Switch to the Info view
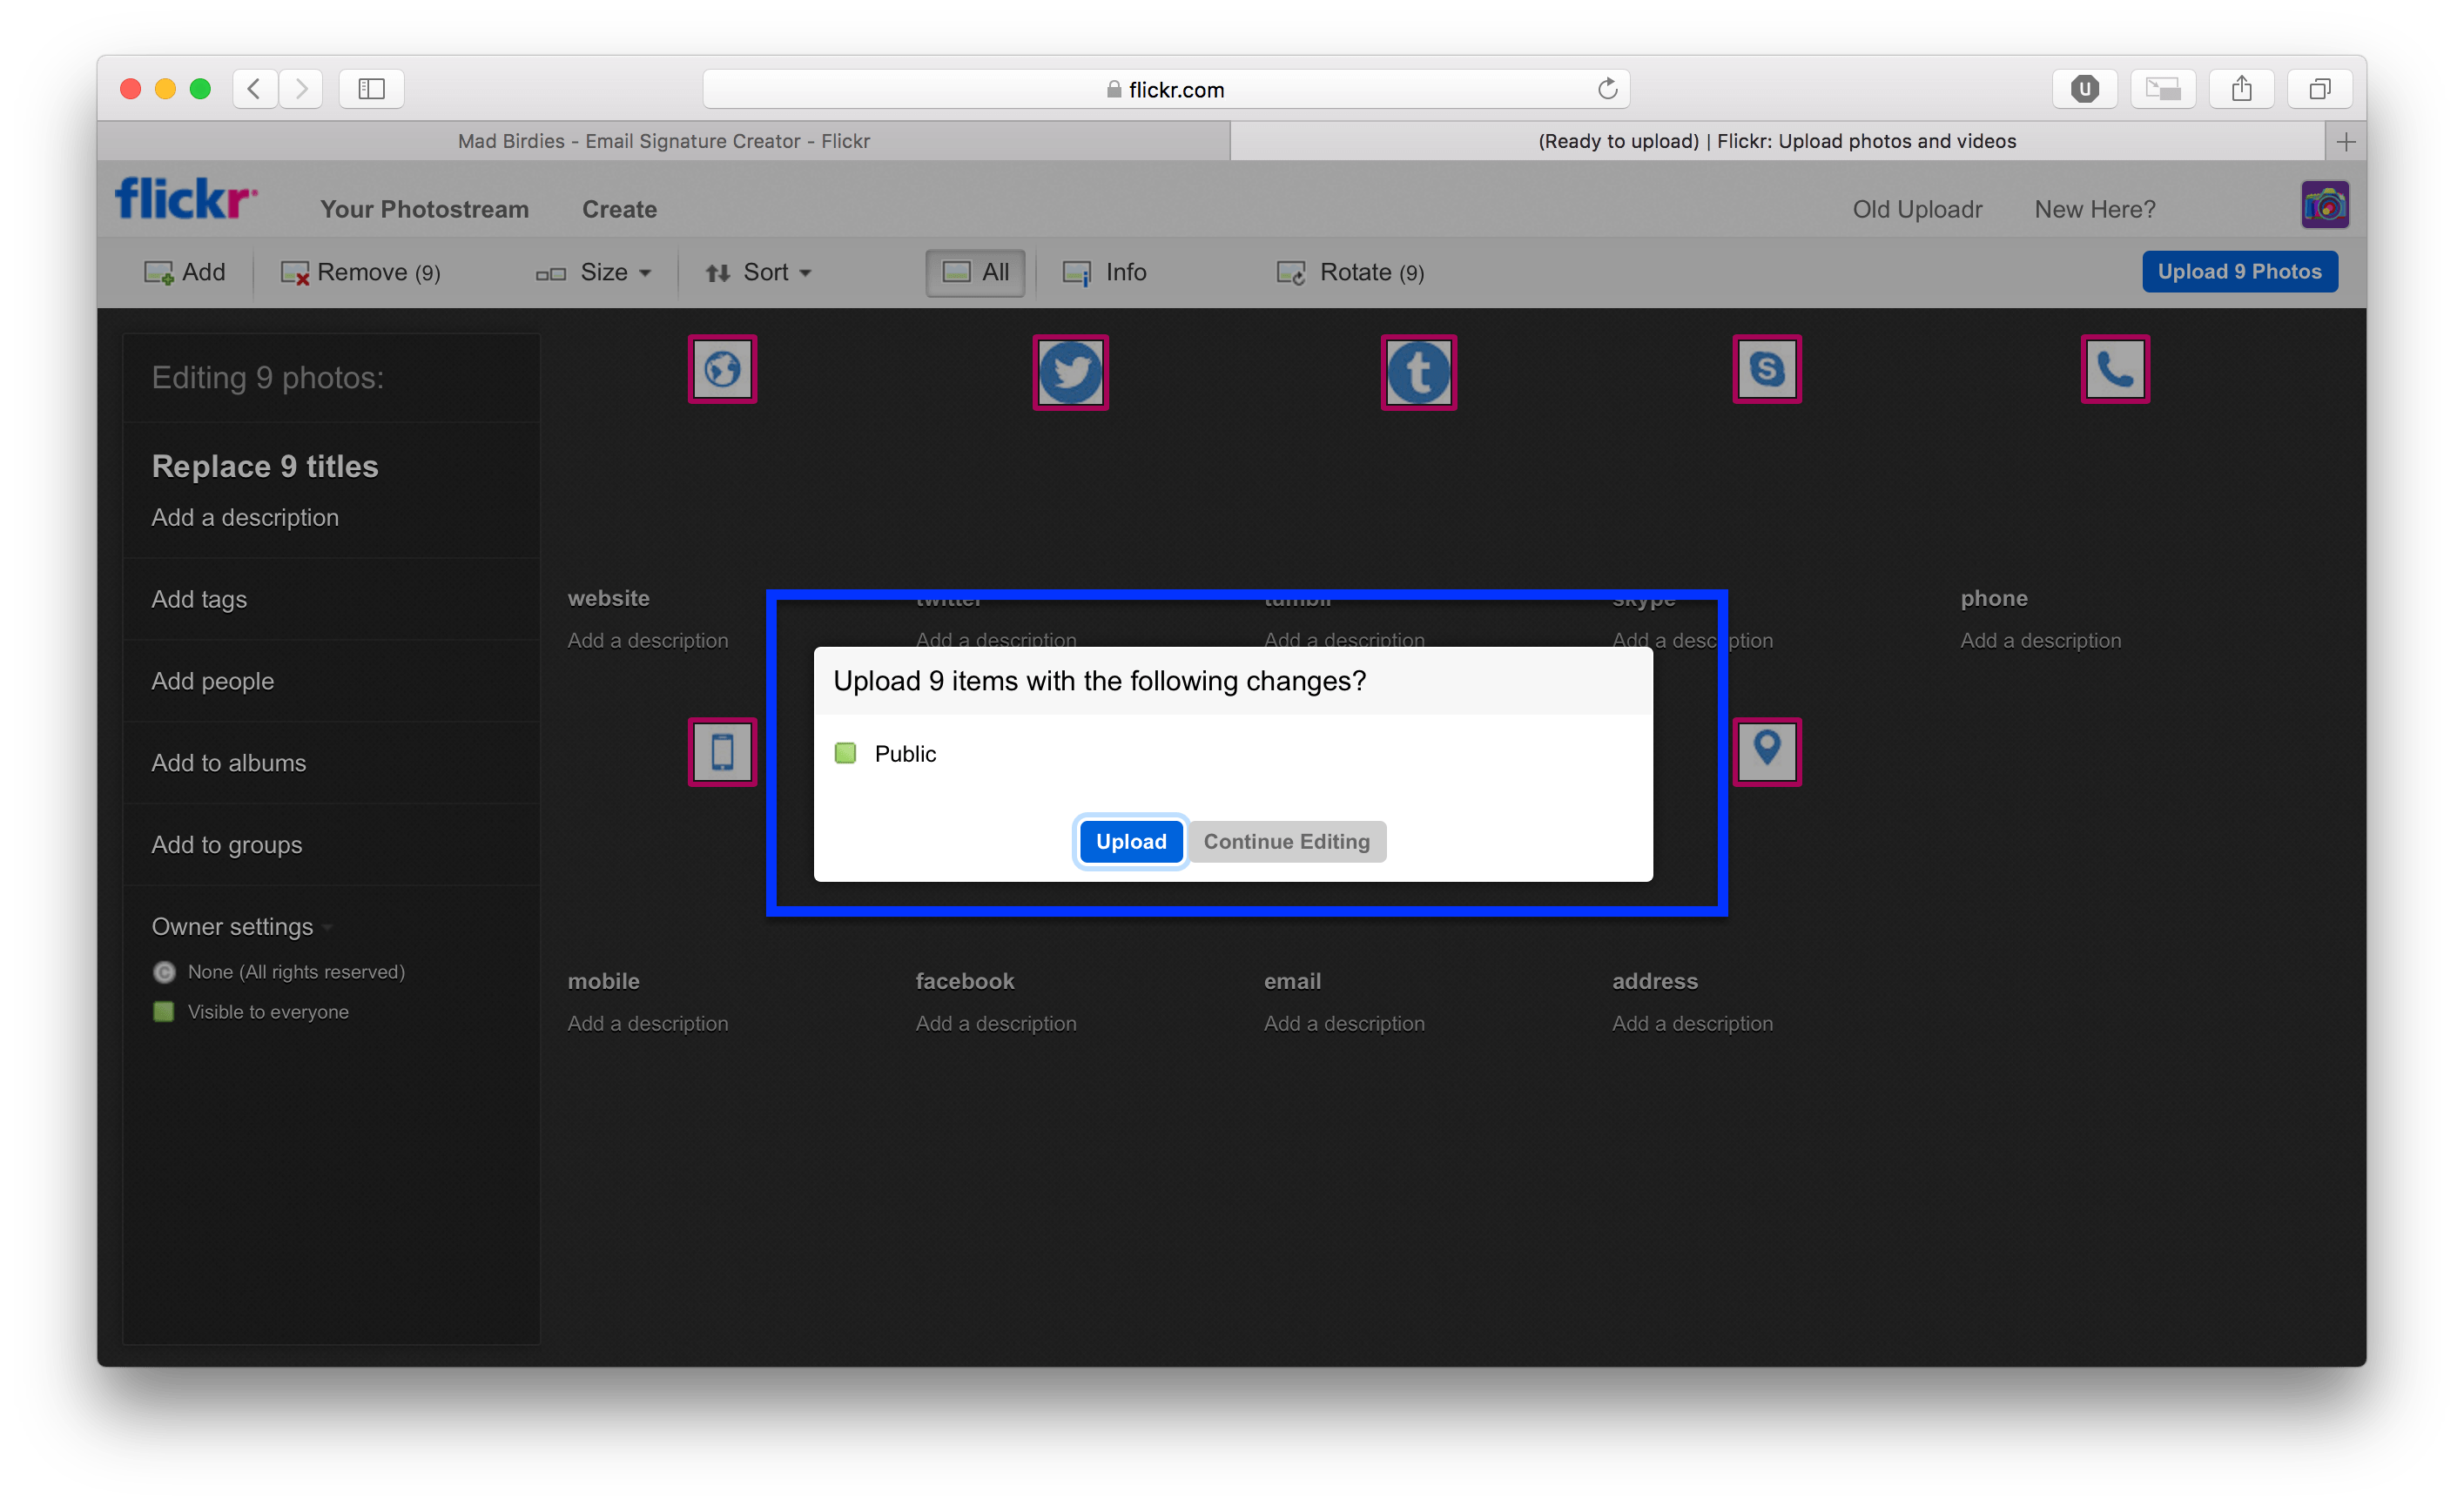 1105,272
